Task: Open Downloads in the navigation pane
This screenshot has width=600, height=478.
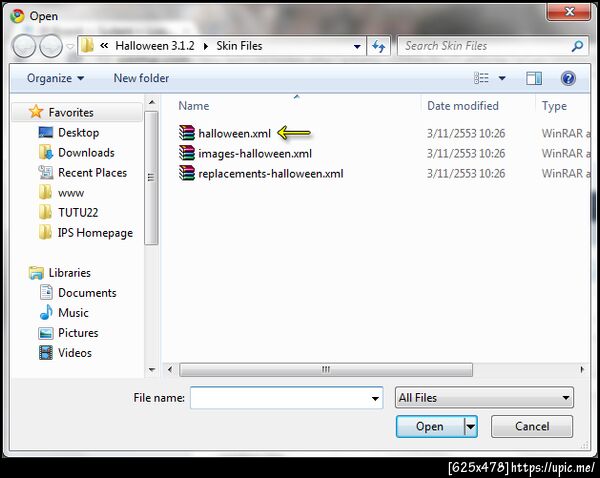Action: click(x=86, y=152)
